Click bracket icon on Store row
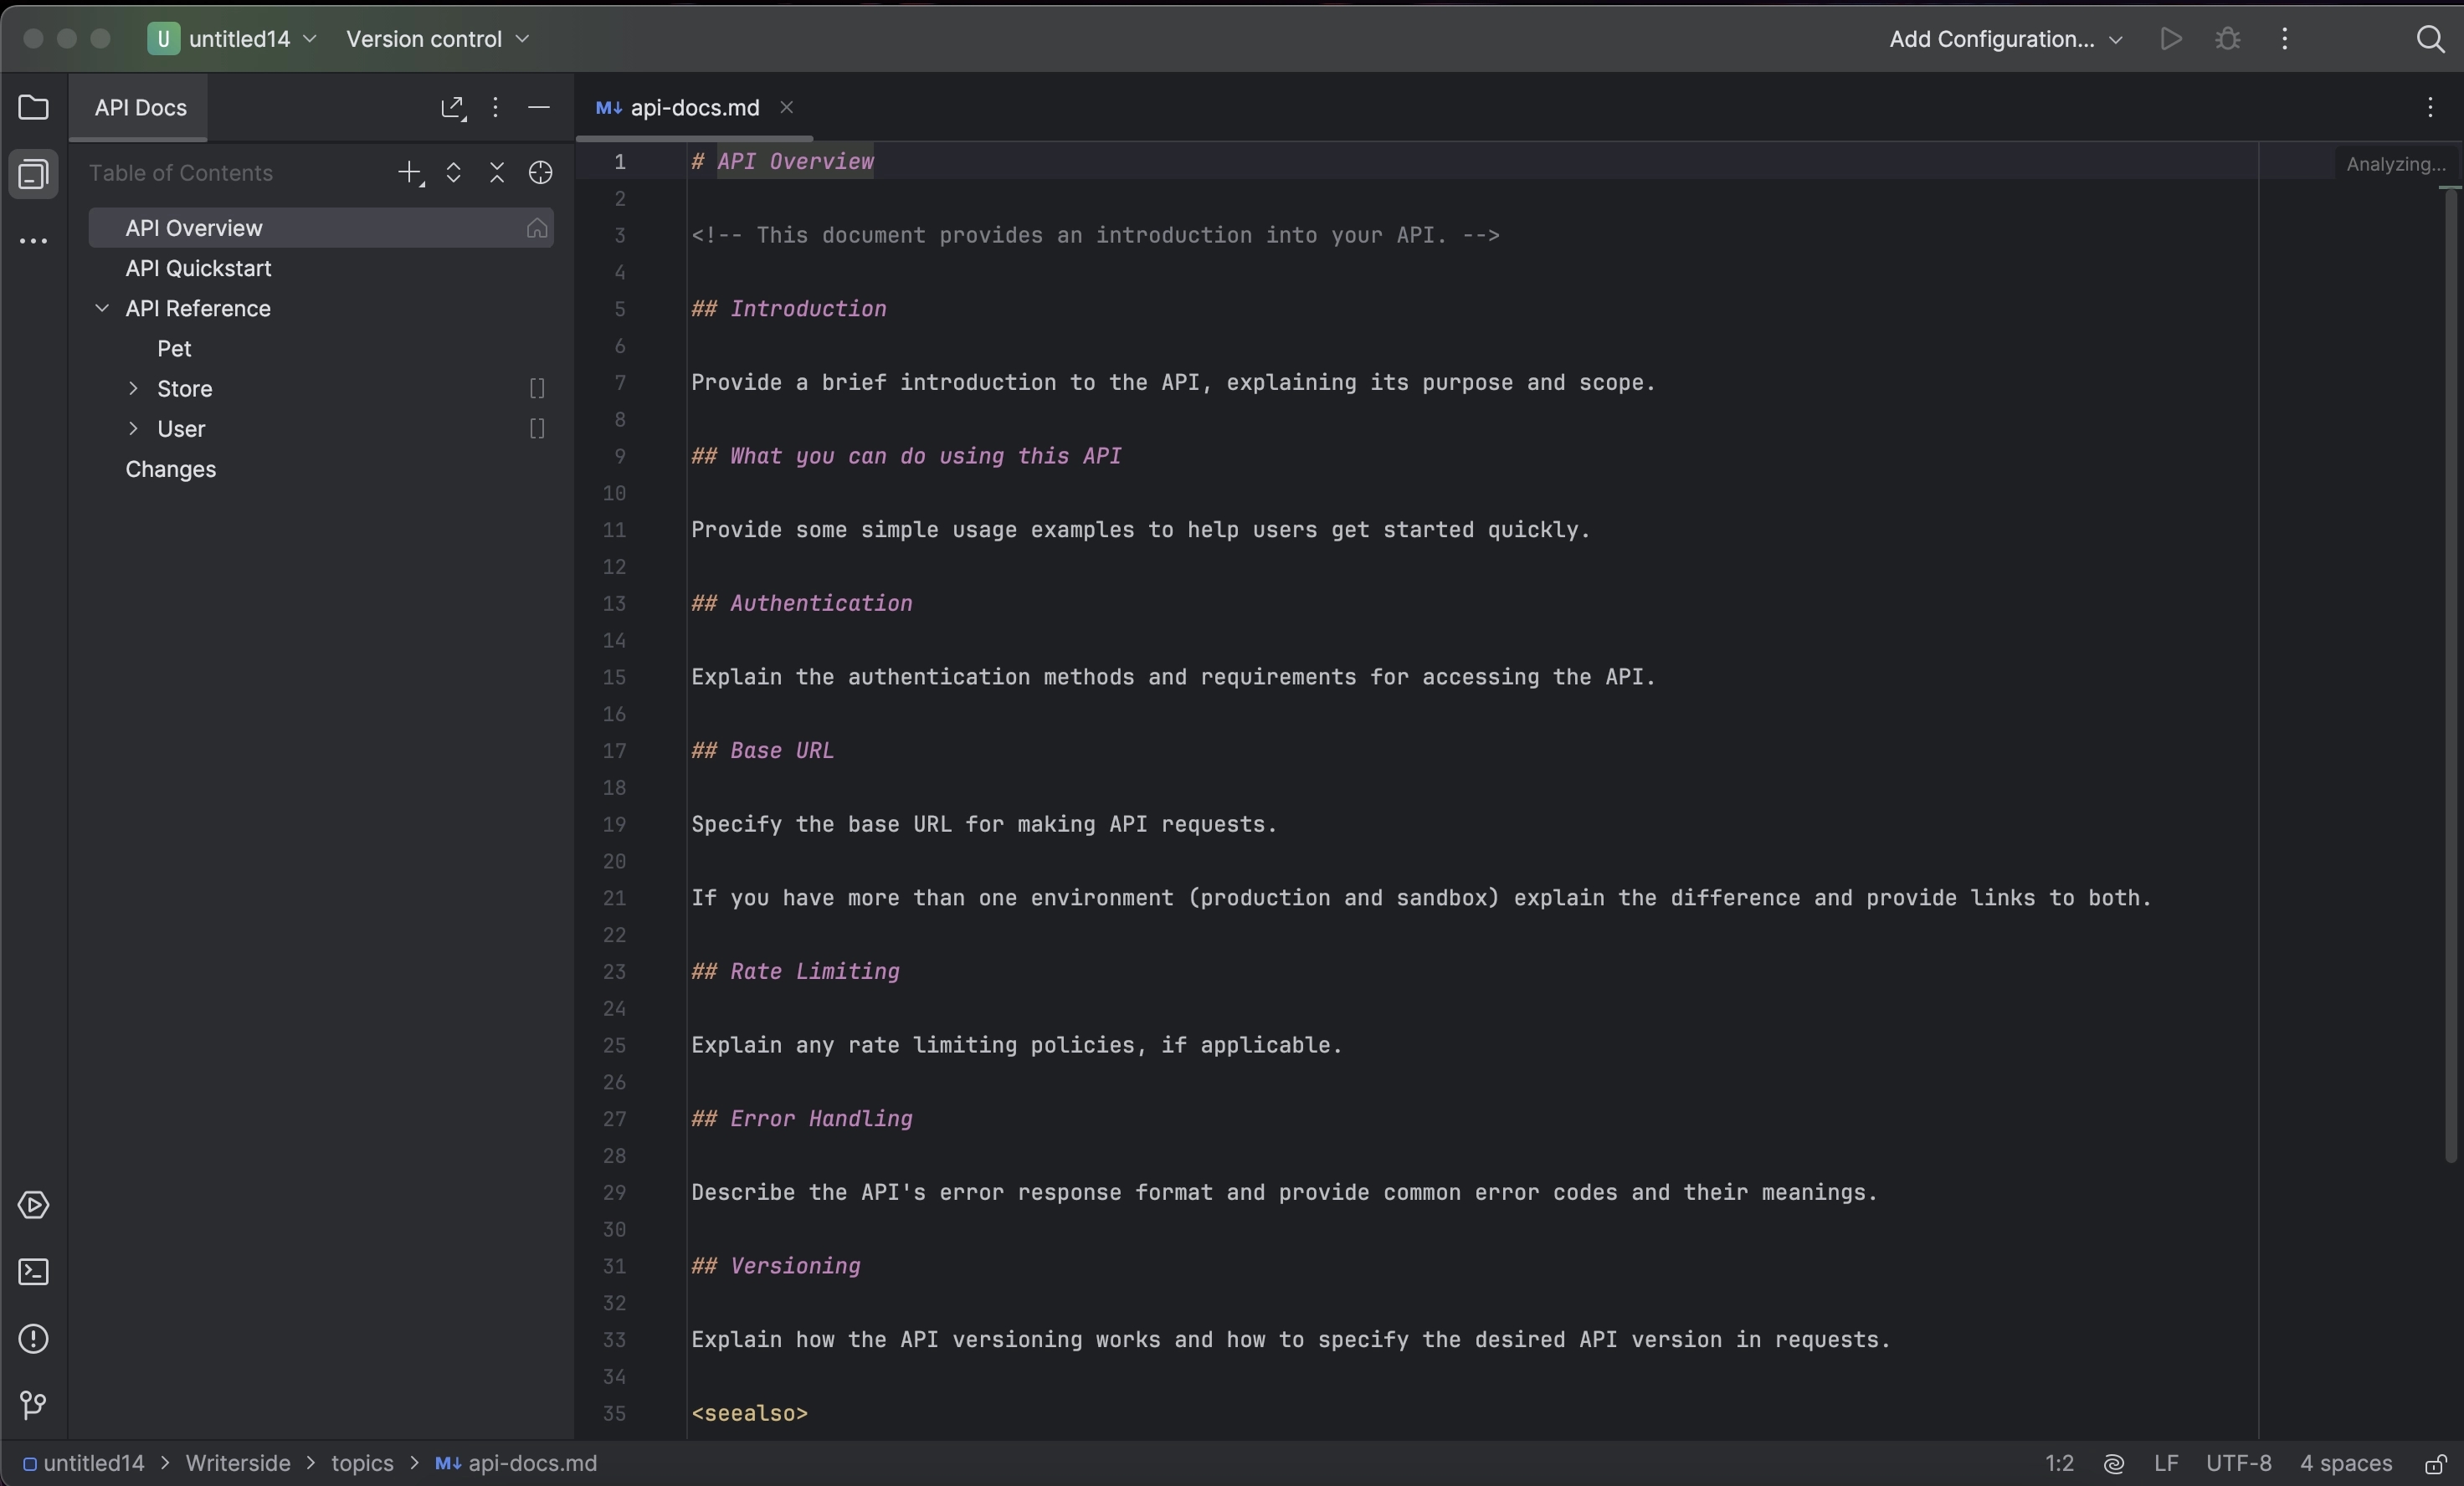The height and width of the screenshot is (1486, 2464). 537,389
